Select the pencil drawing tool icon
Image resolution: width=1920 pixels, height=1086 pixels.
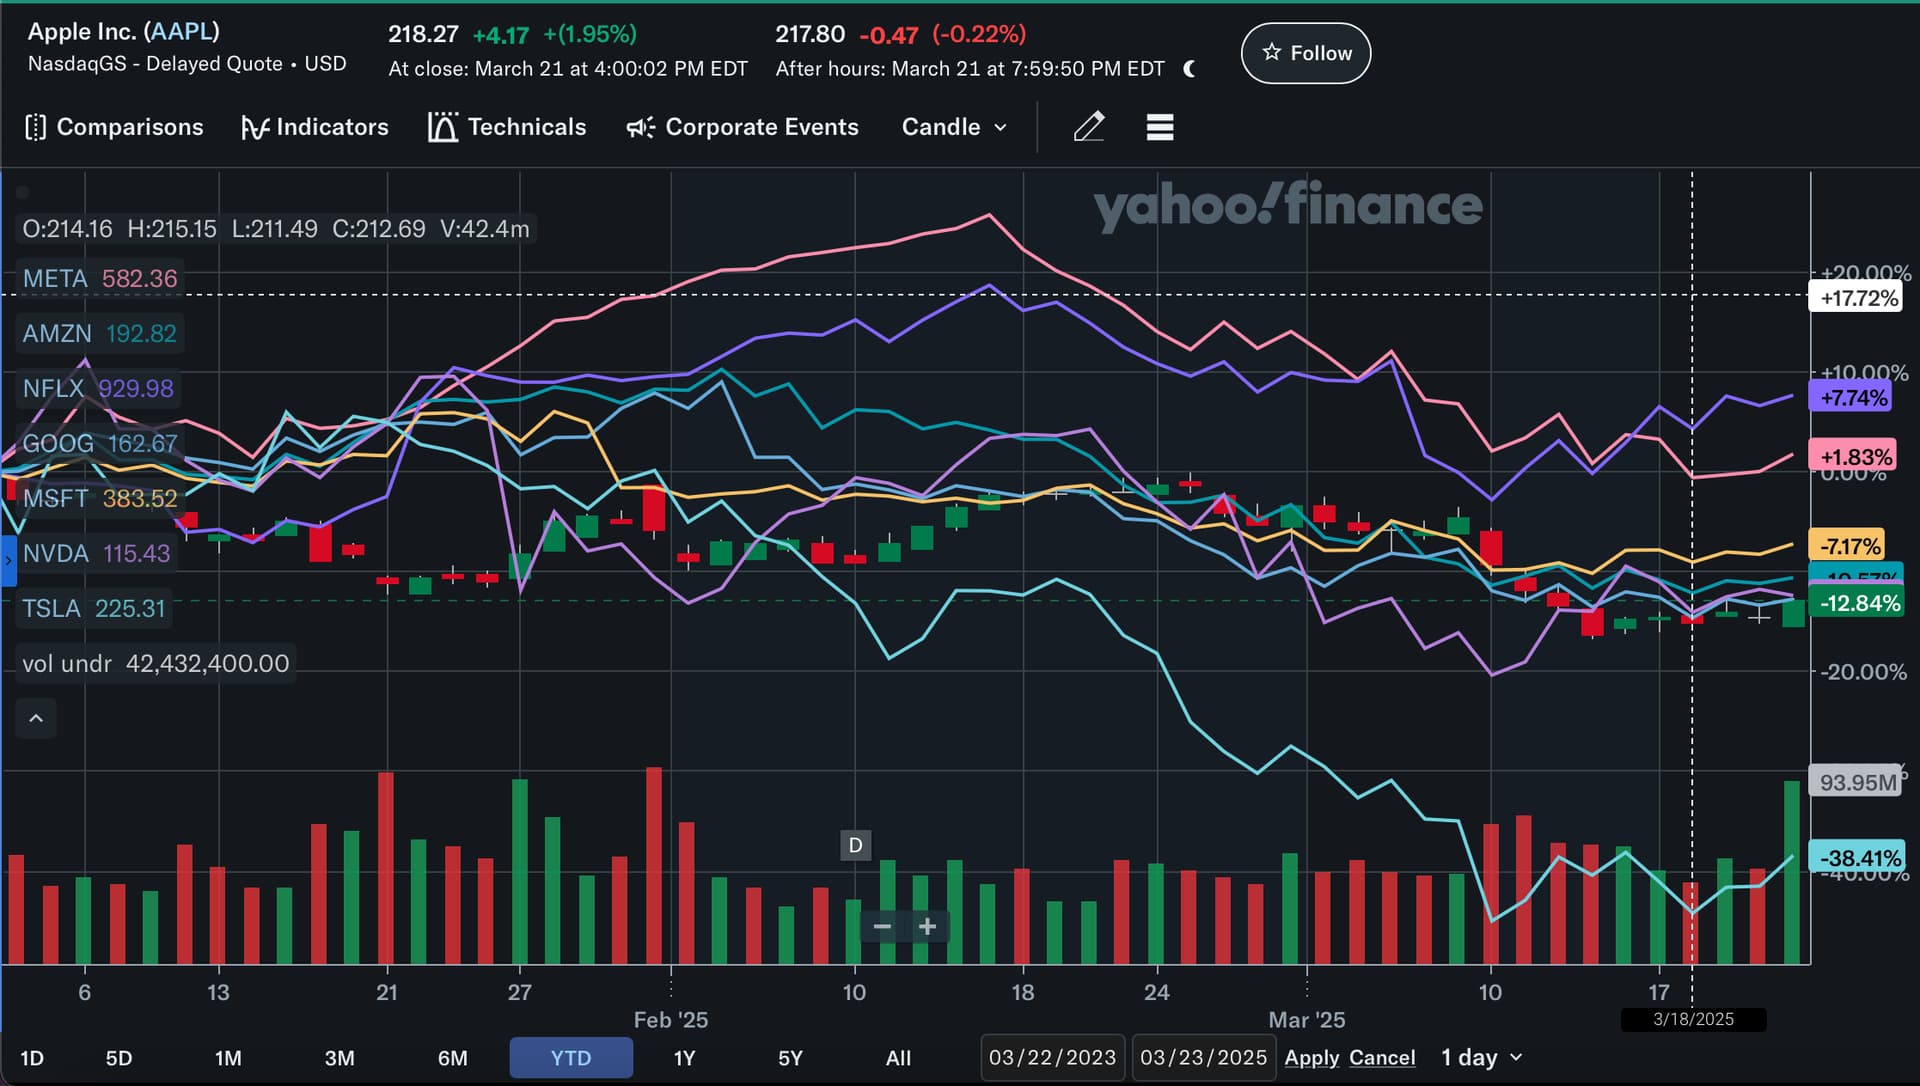pos(1089,127)
